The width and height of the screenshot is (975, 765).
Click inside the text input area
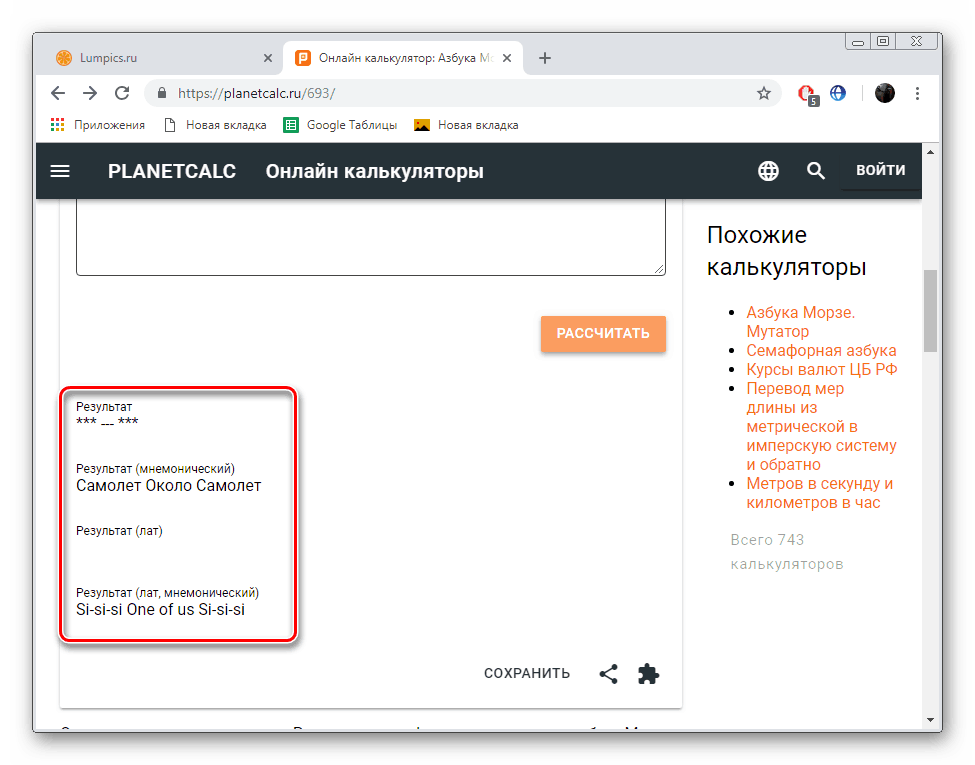pyautogui.click(x=370, y=235)
